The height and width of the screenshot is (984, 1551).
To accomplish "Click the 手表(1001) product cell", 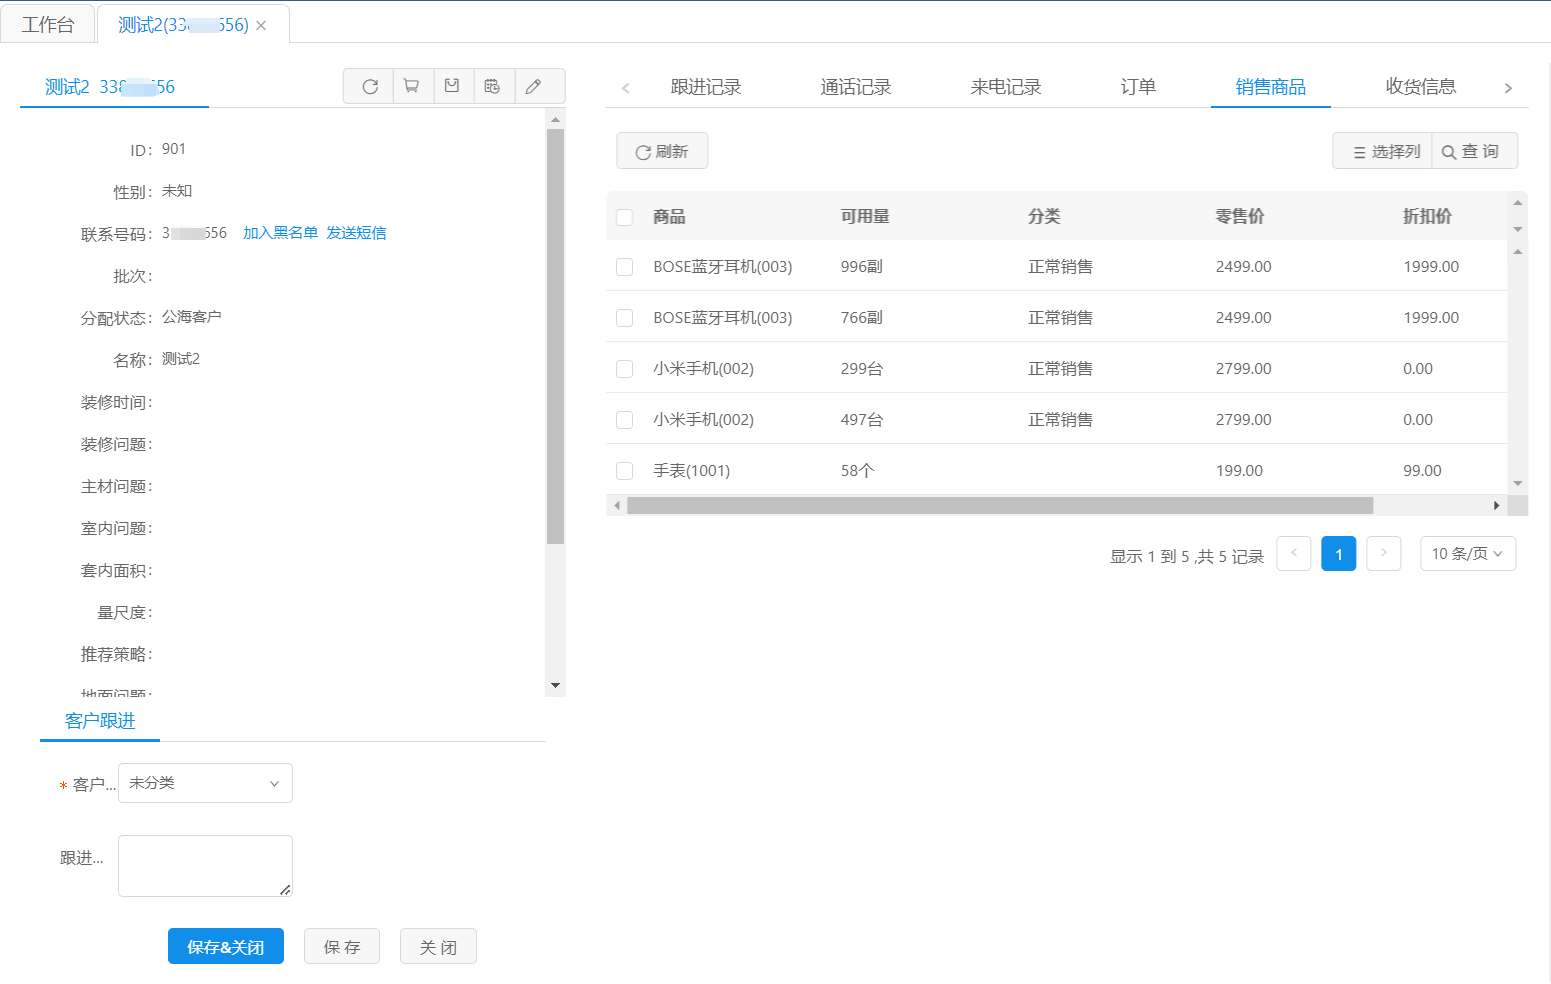I will [692, 471].
